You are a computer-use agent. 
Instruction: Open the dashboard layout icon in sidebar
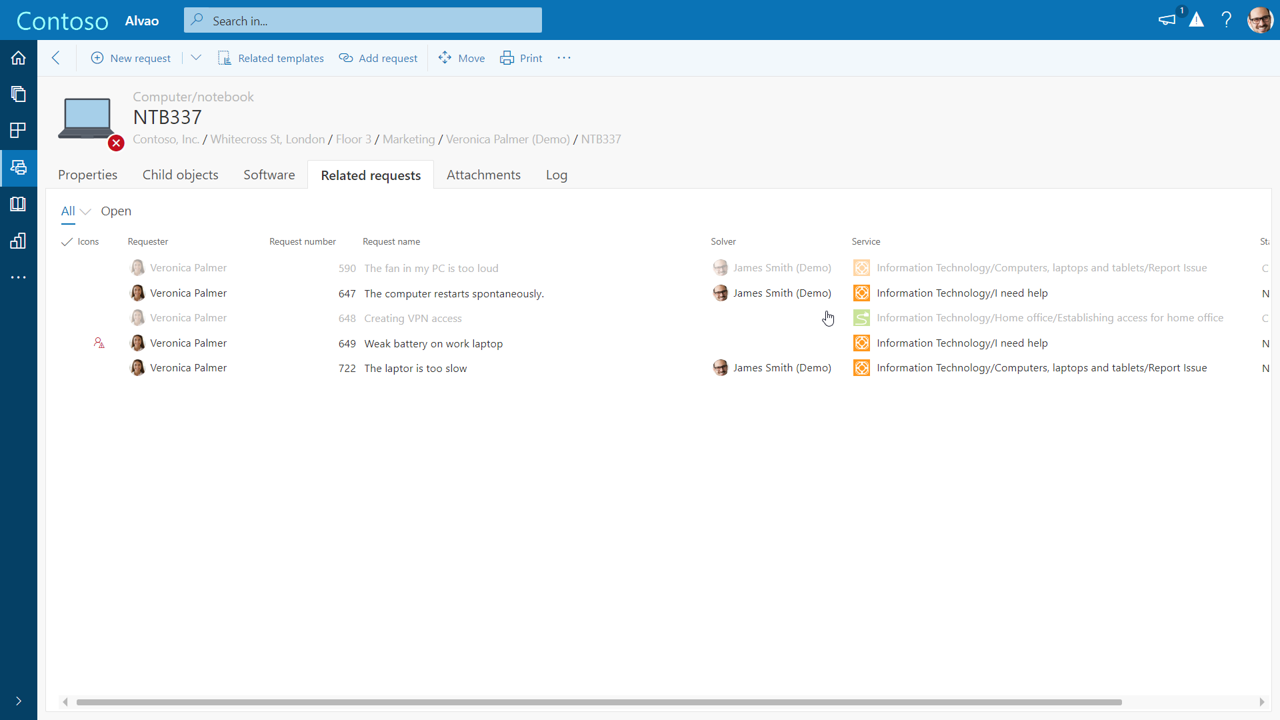coord(17,130)
